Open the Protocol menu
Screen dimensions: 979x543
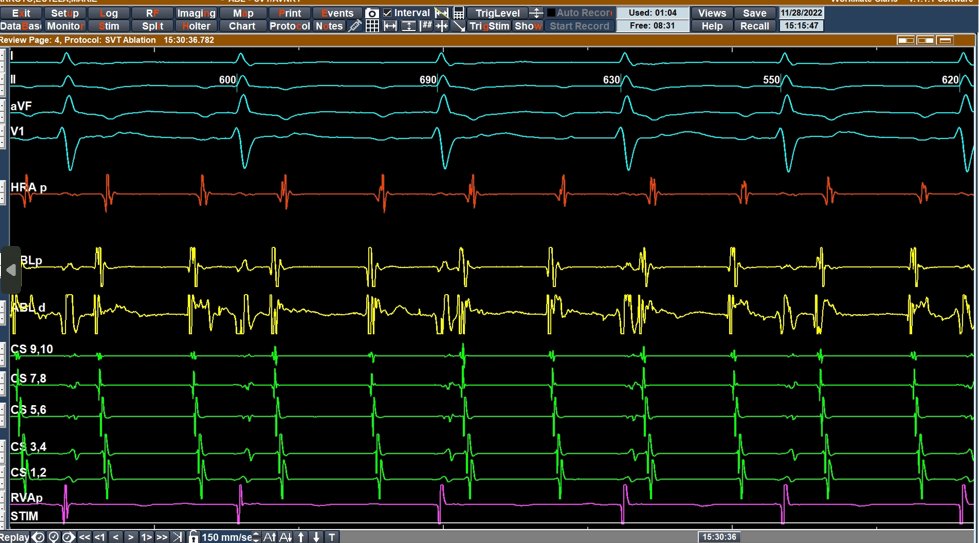click(x=290, y=26)
